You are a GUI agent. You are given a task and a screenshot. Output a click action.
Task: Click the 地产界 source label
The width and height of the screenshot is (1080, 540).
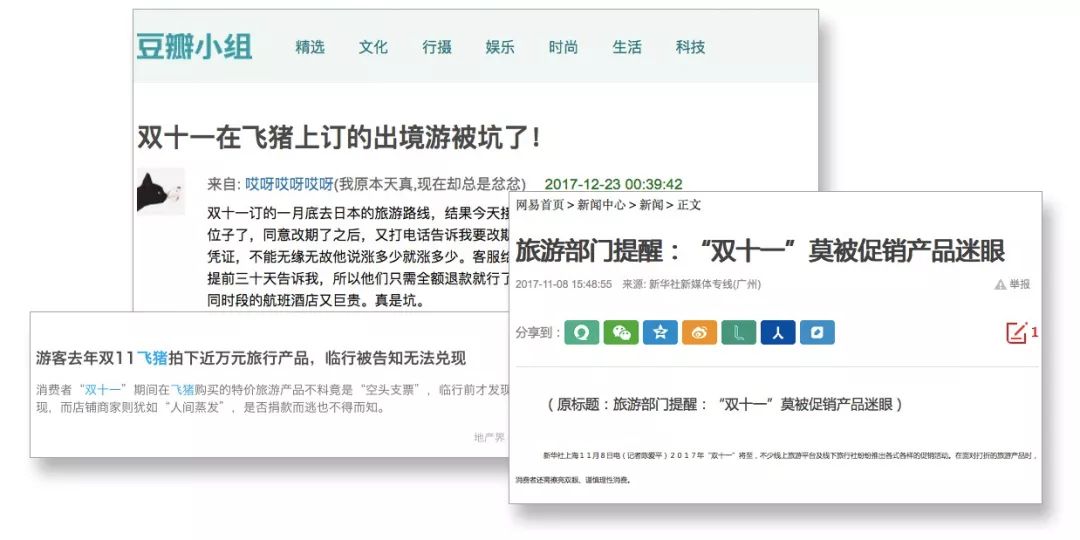click(x=489, y=437)
